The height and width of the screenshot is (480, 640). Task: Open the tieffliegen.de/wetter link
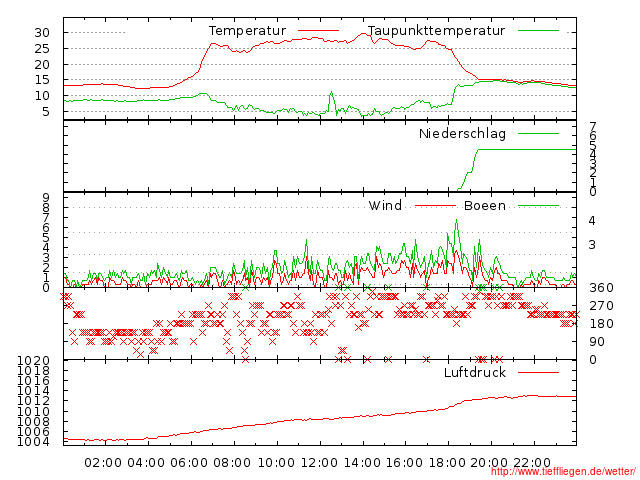tap(563, 472)
